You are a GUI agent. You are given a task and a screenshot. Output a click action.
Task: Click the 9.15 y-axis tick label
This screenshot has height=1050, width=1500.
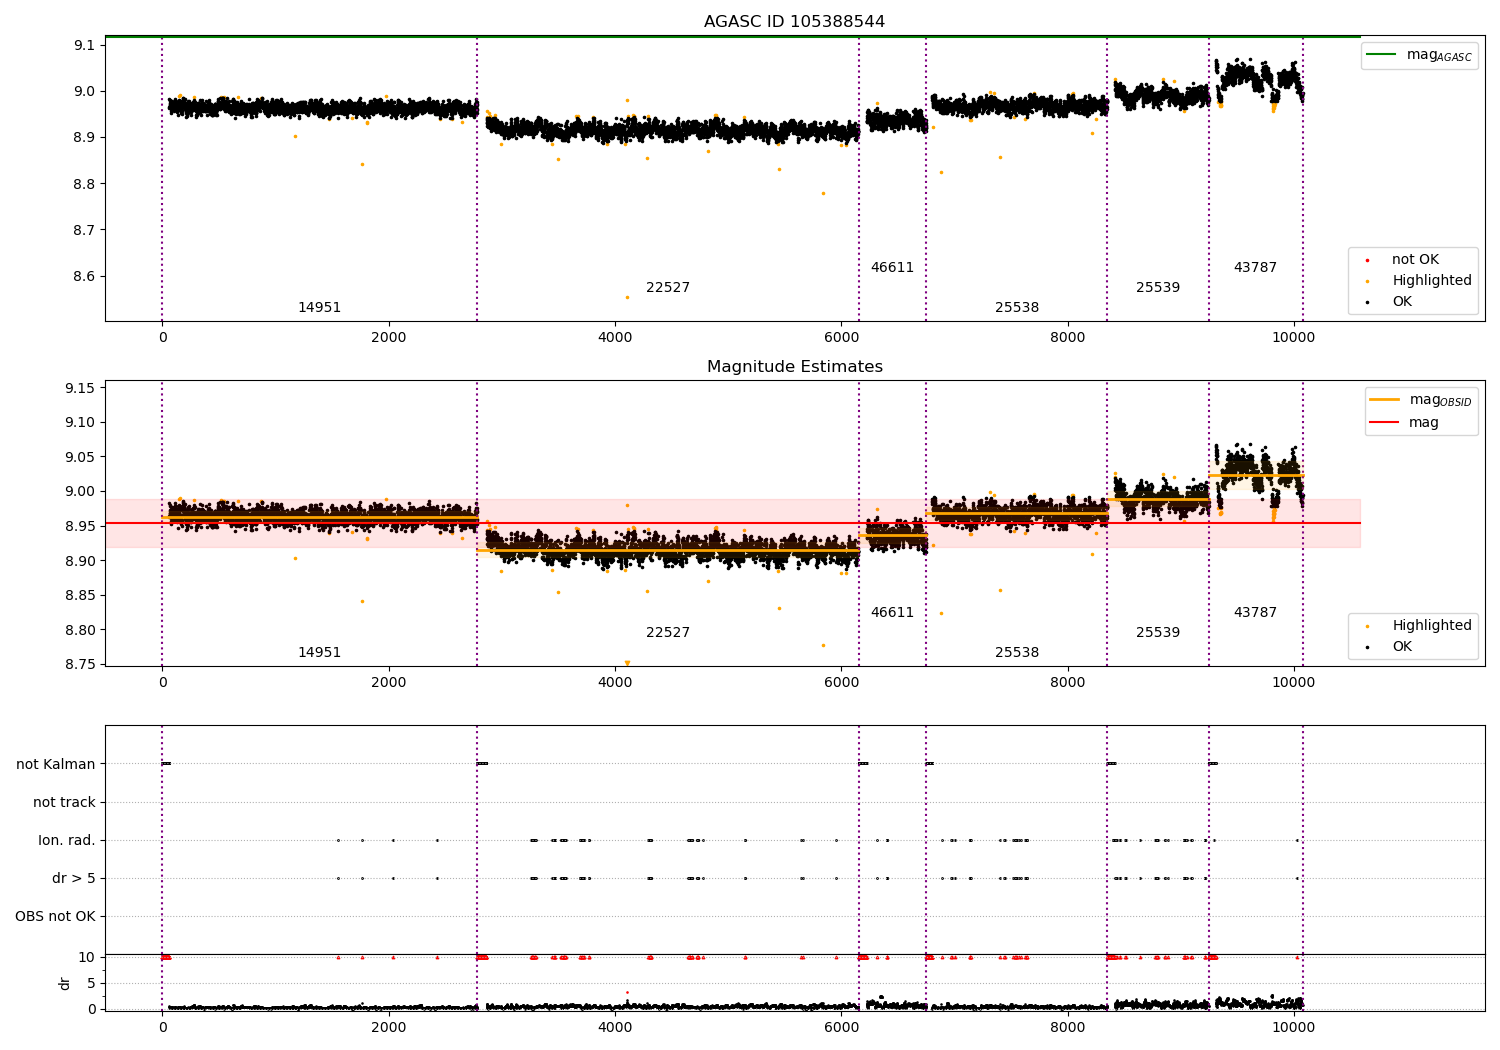[81, 388]
